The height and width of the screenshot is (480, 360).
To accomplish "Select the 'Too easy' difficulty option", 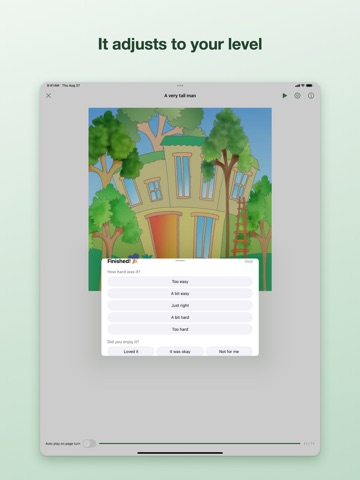I will coord(180,282).
